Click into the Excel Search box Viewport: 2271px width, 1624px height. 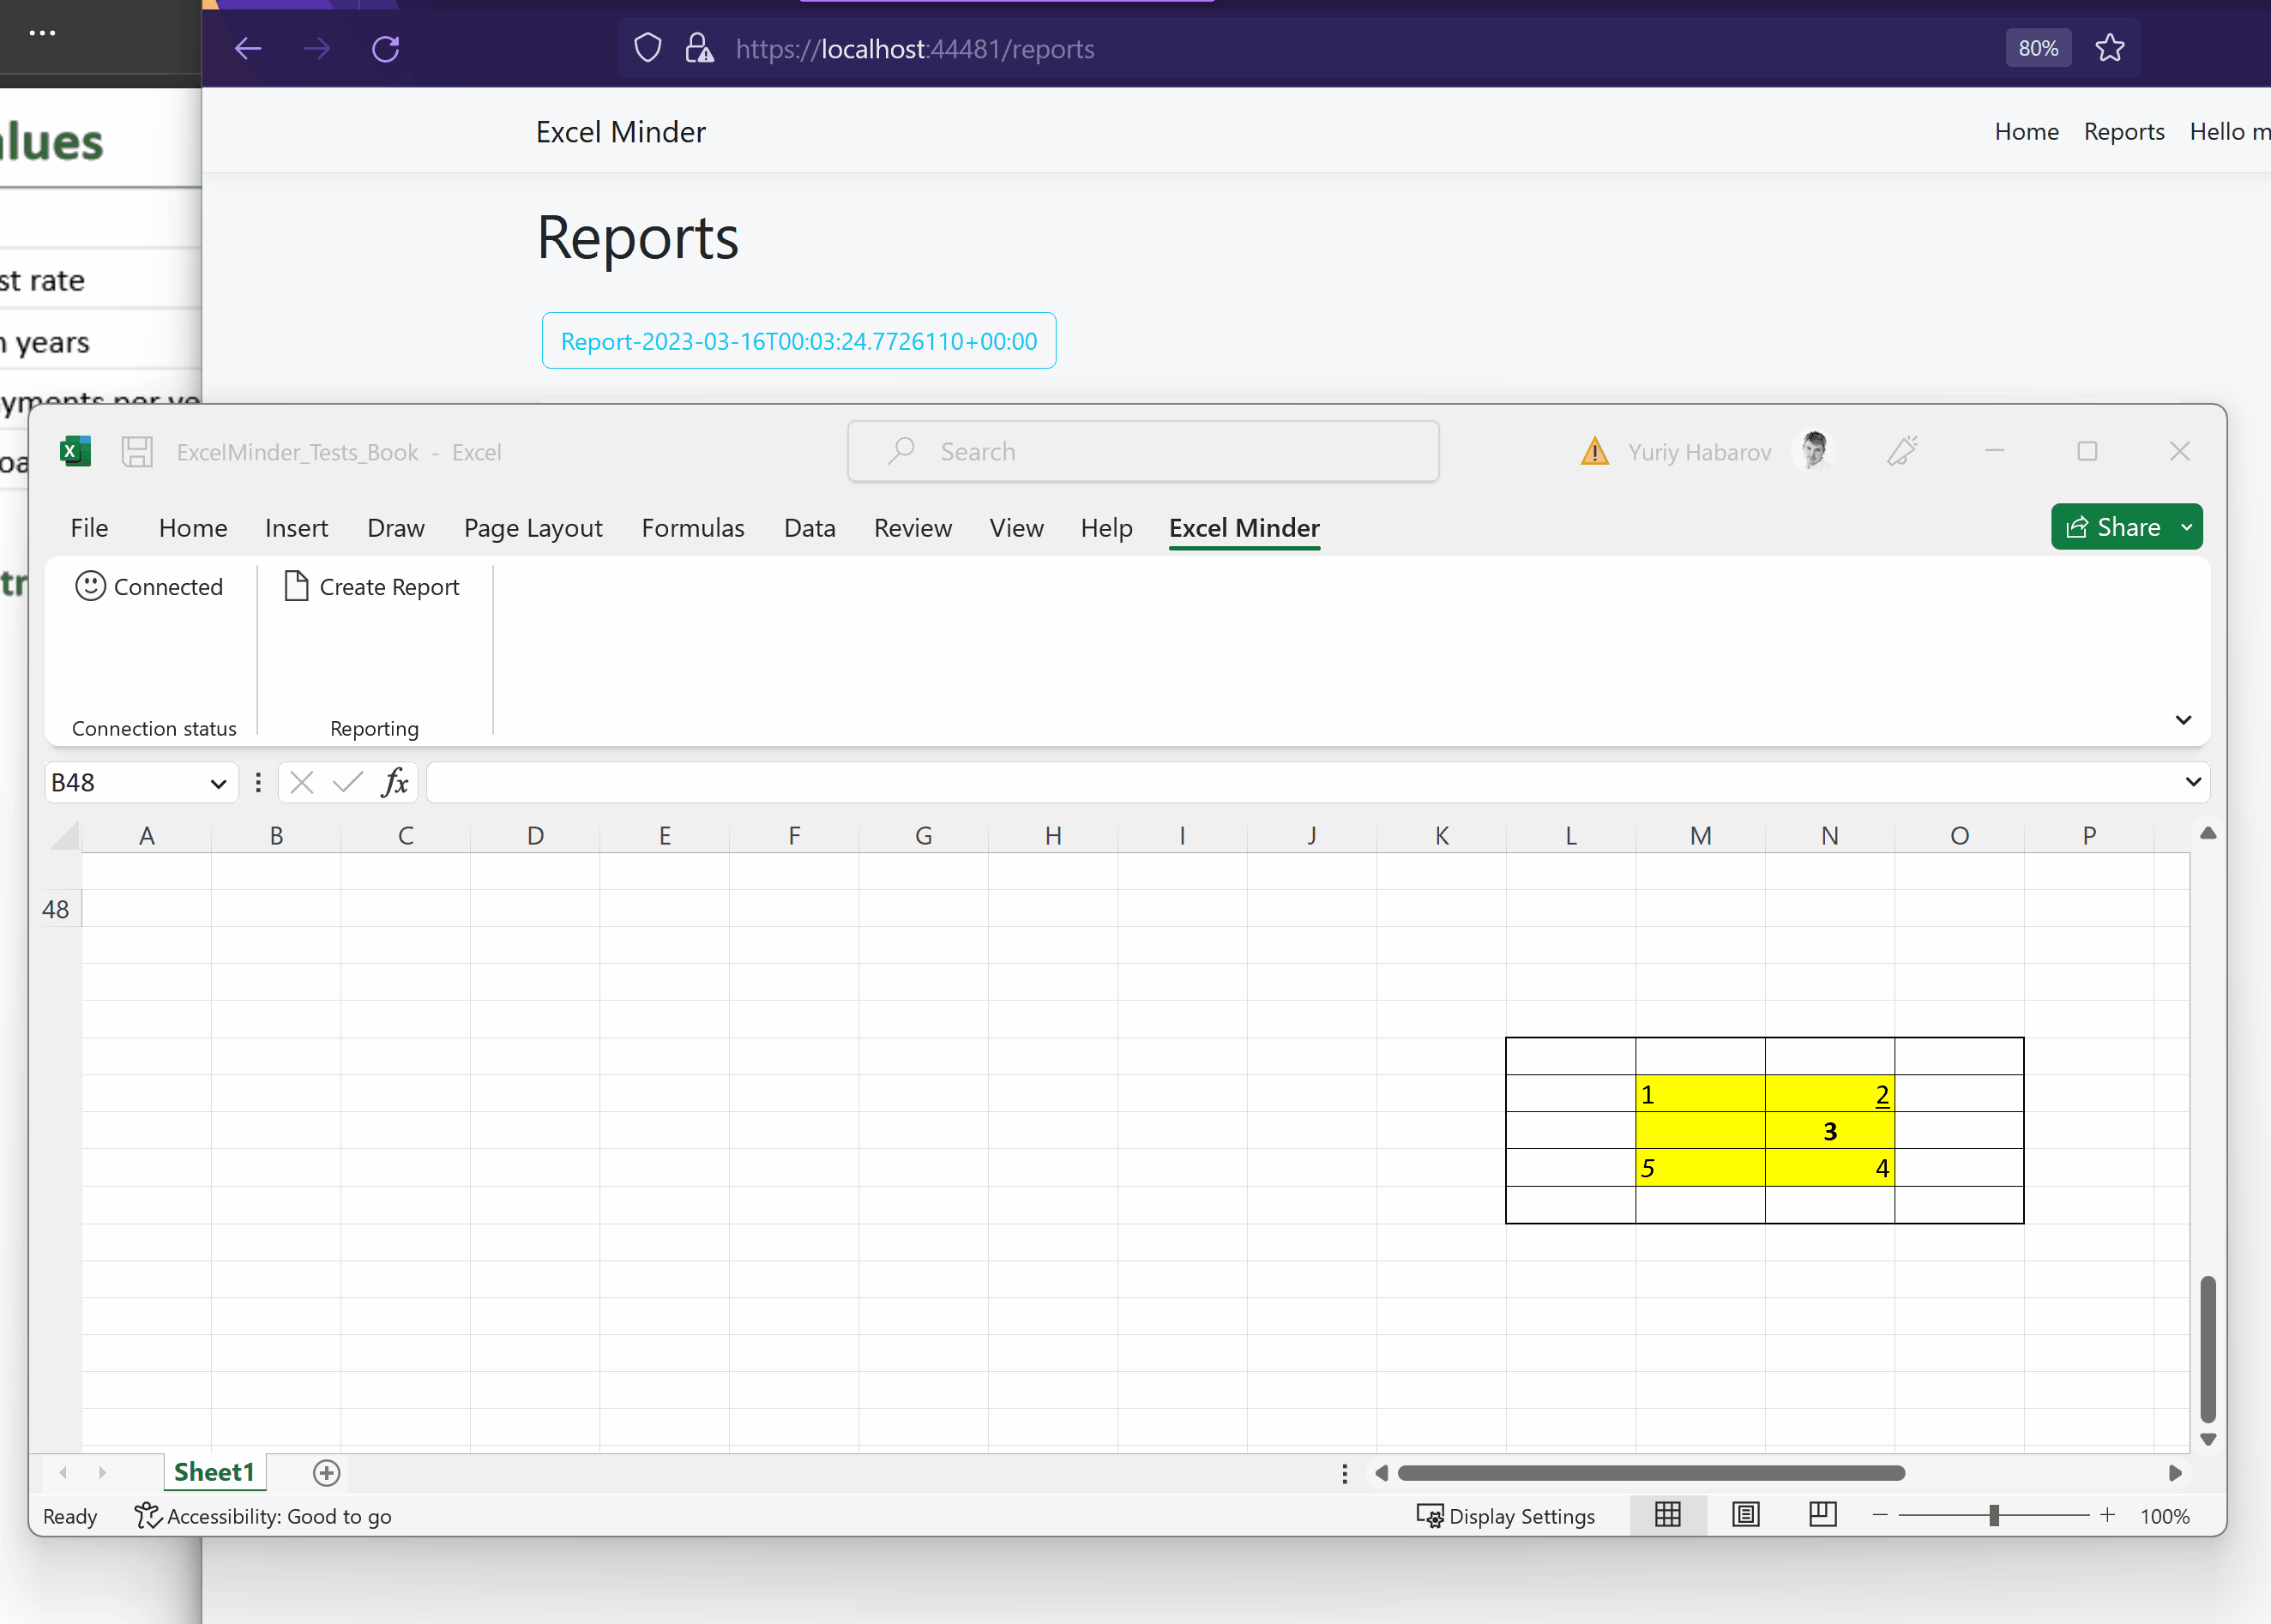point(1143,452)
